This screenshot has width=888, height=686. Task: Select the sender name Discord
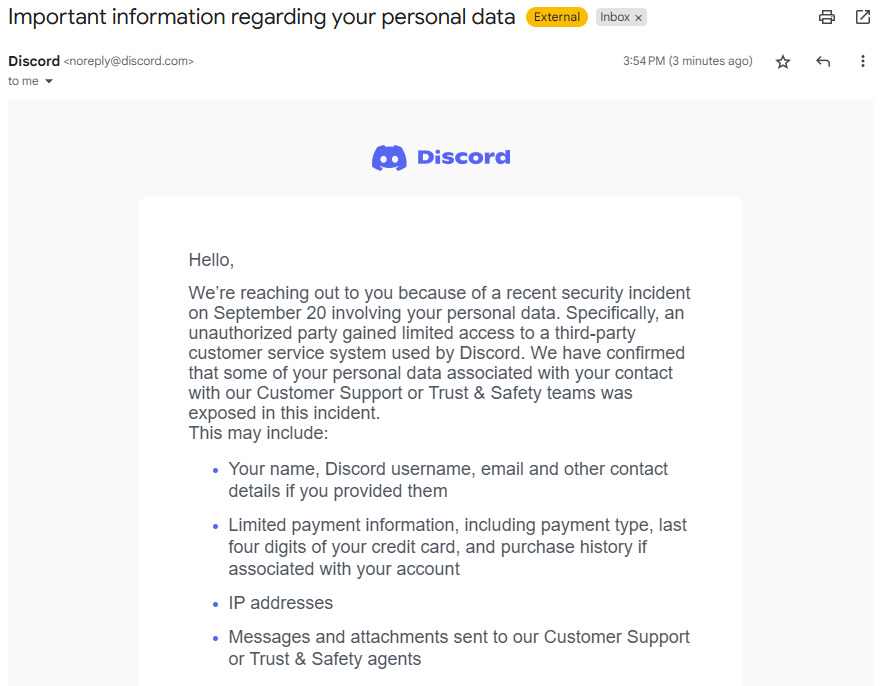pos(34,61)
